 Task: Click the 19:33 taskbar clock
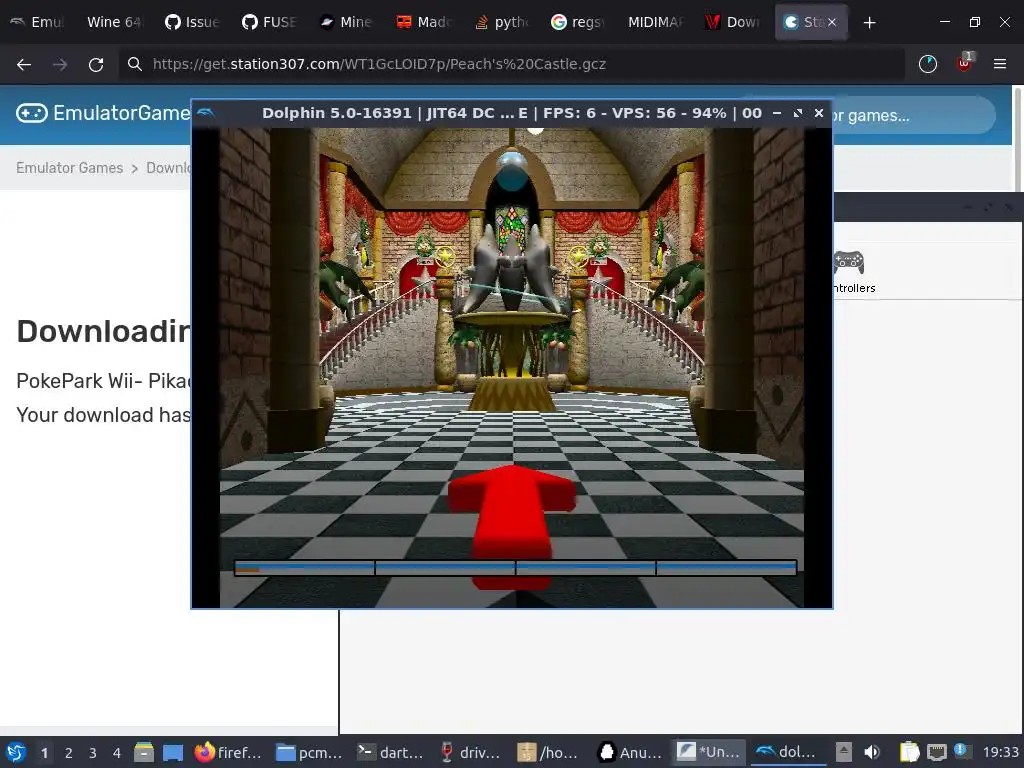click(1001, 753)
